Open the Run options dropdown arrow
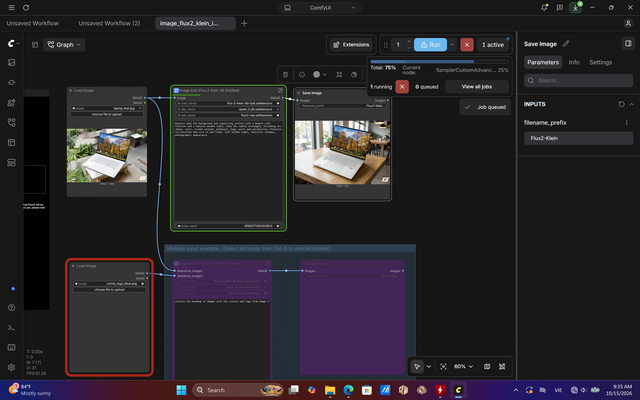This screenshot has height=400, width=640. coord(452,44)
